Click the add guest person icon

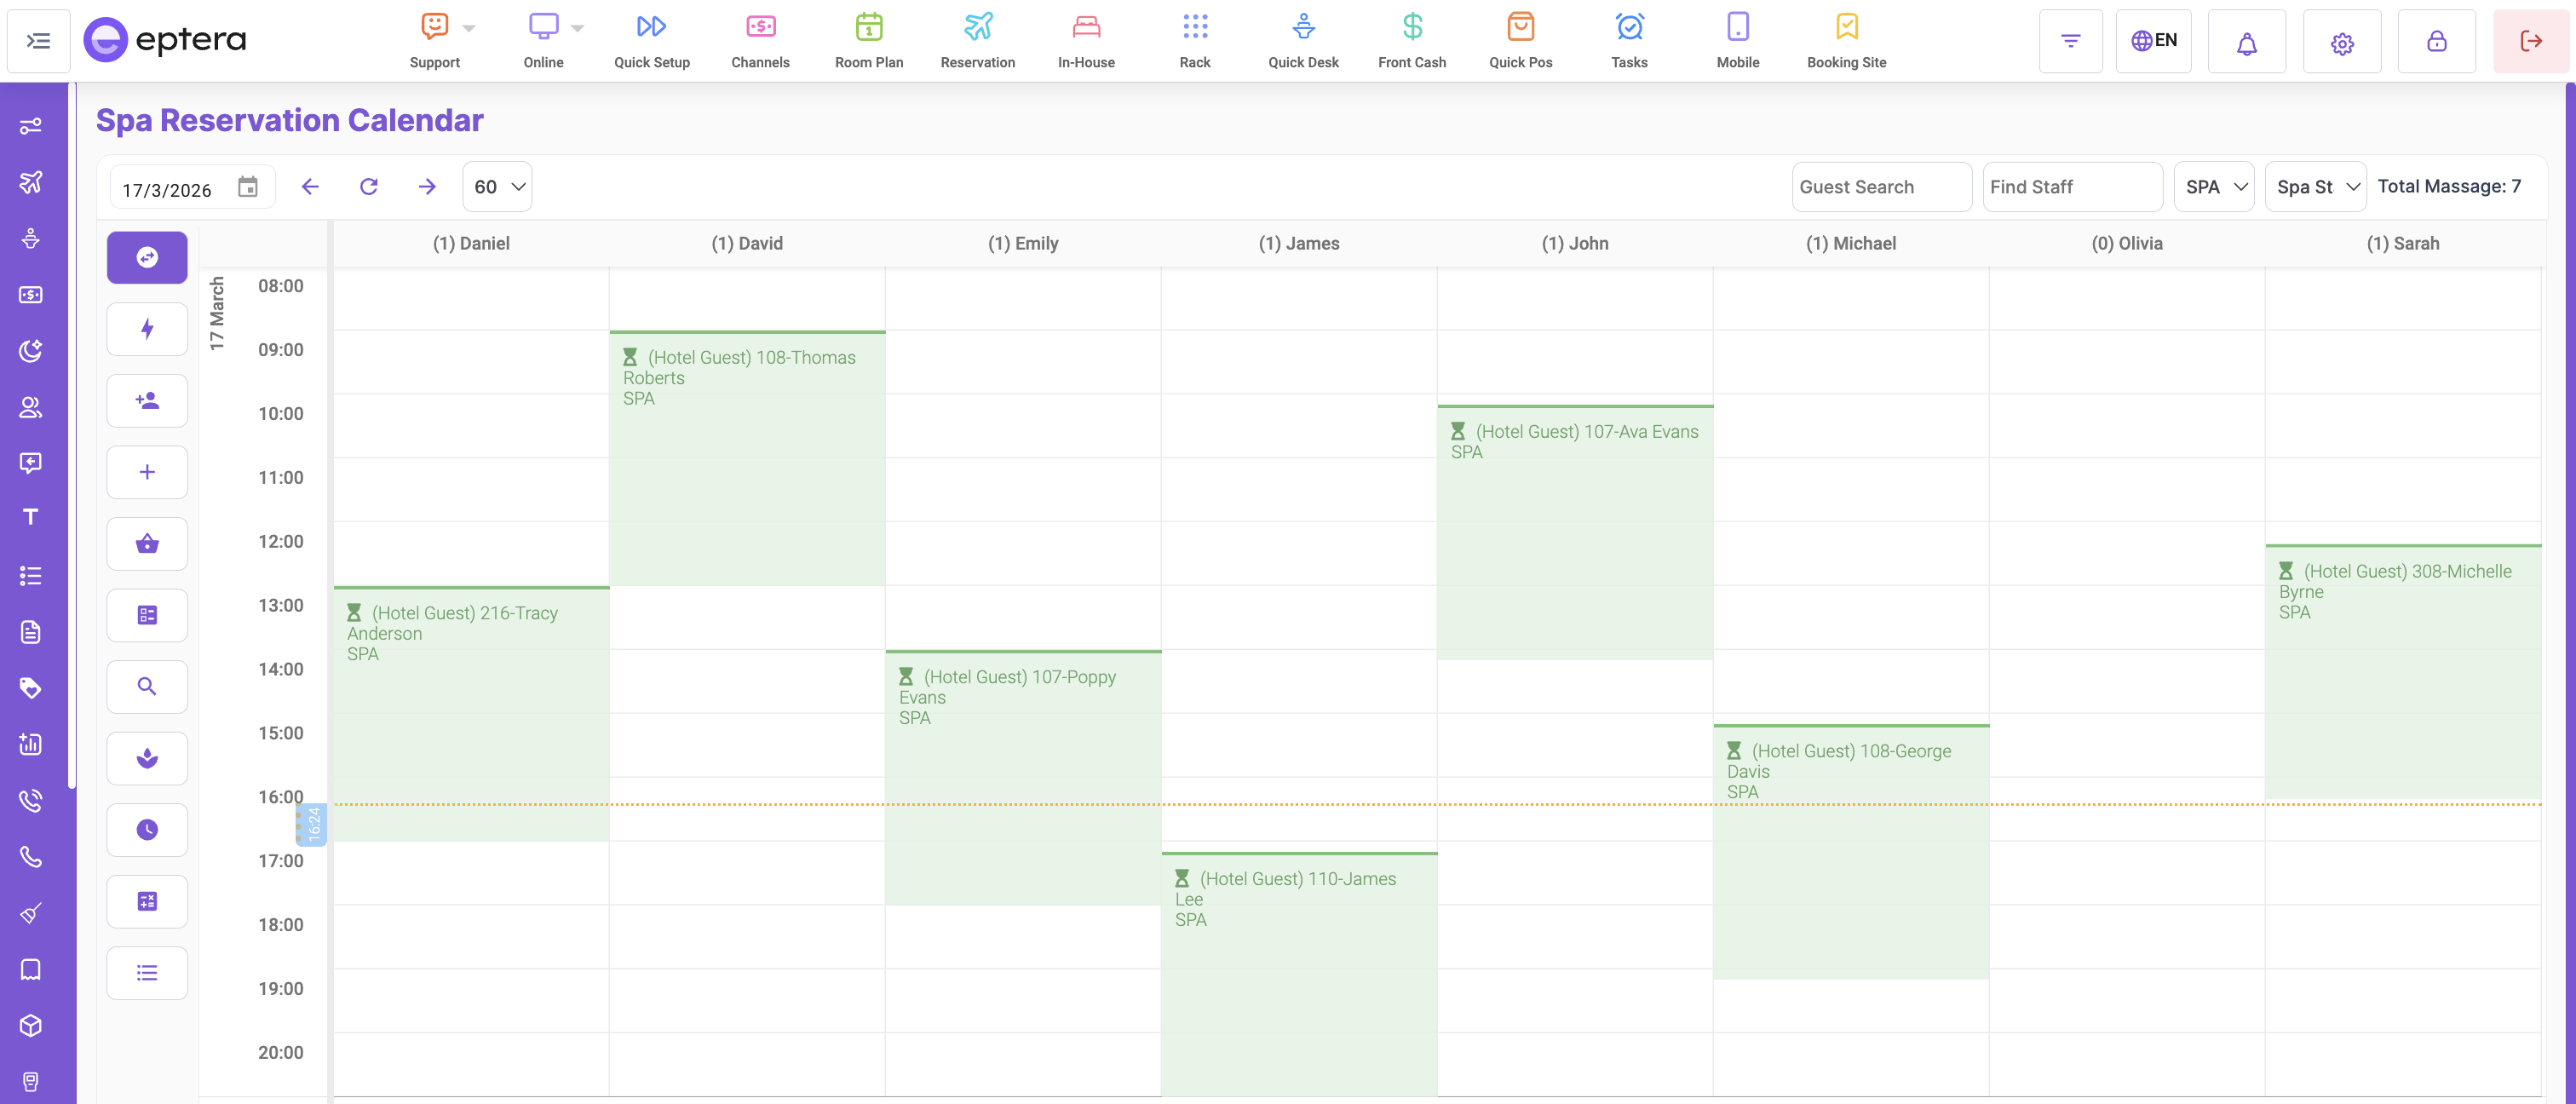(x=147, y=401)
